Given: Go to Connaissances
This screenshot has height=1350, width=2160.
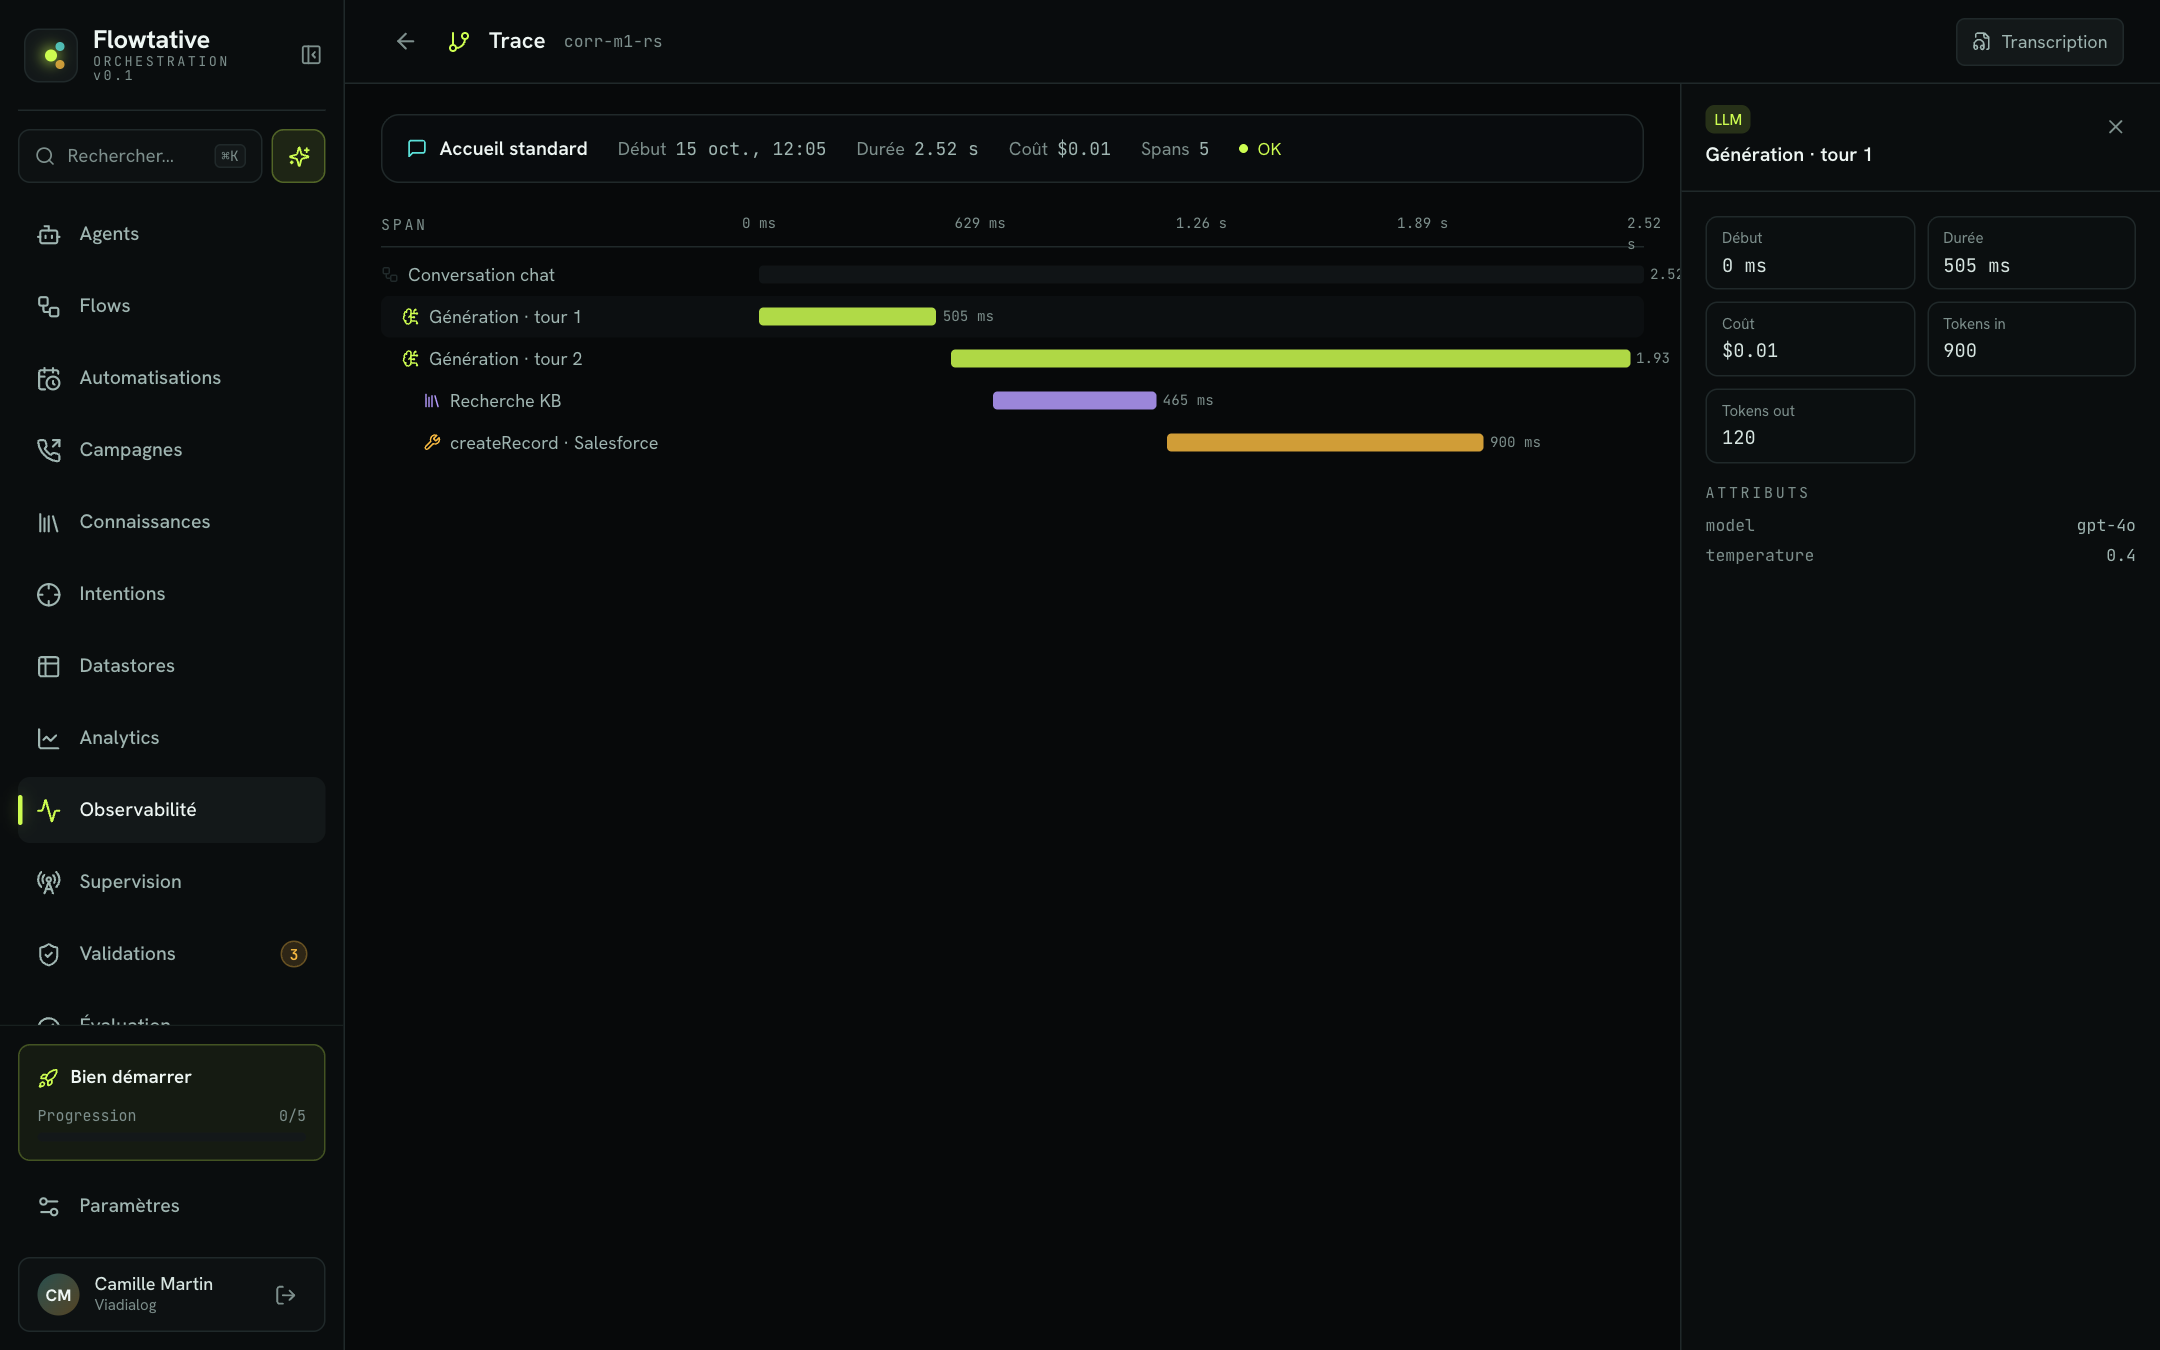Looking at the screenshot, I should pyautogui.click(x=171, y=522).
